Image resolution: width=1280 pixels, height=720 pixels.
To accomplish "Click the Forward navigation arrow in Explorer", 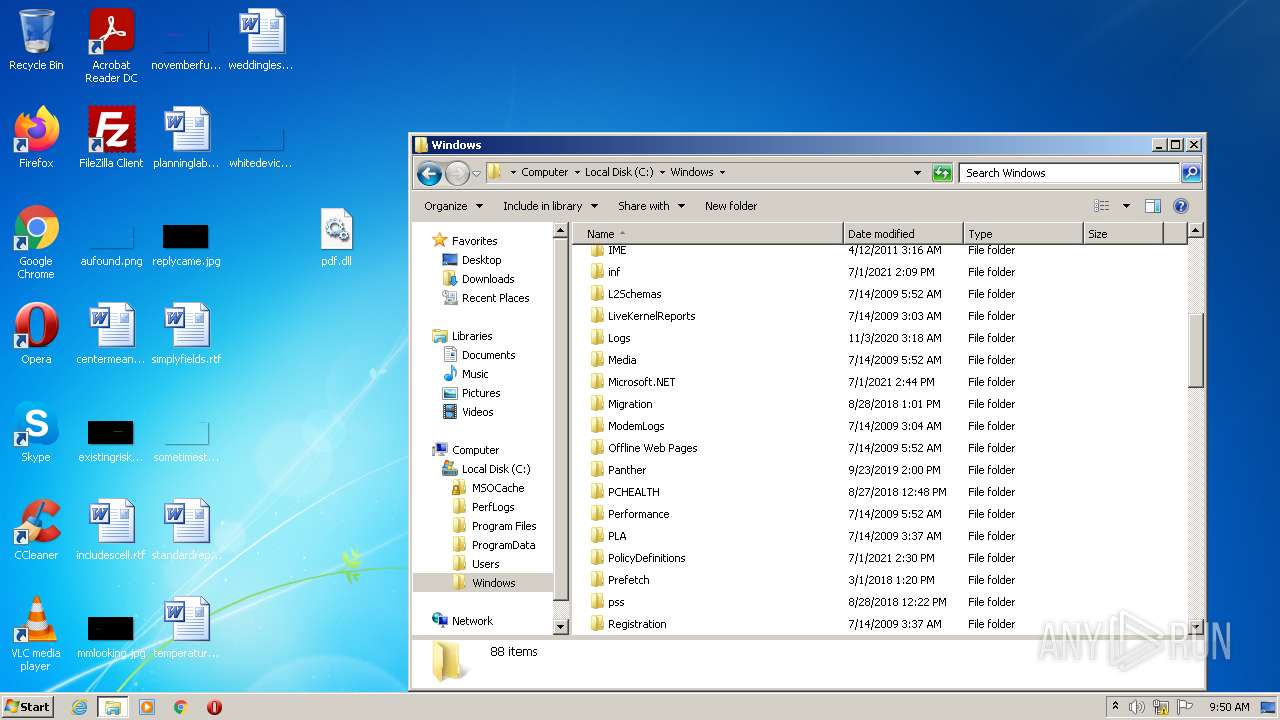I will click(457, 173).
